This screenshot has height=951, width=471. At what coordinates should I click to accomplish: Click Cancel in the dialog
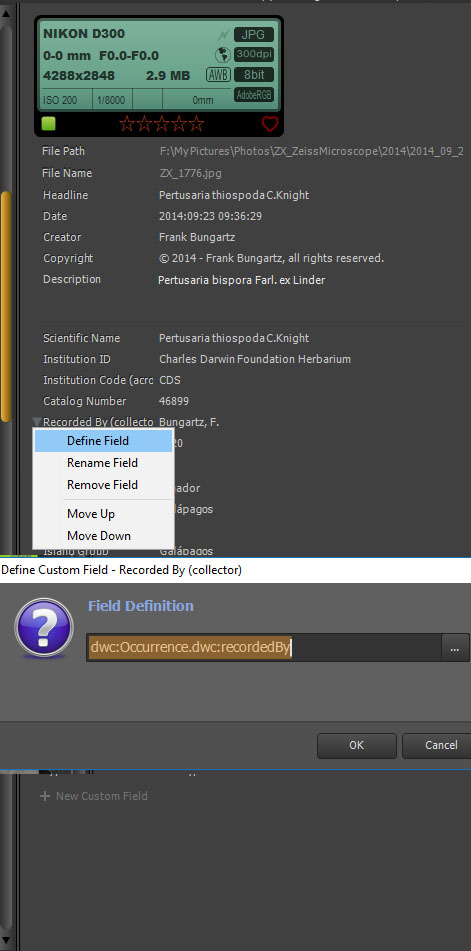[436, 745]
